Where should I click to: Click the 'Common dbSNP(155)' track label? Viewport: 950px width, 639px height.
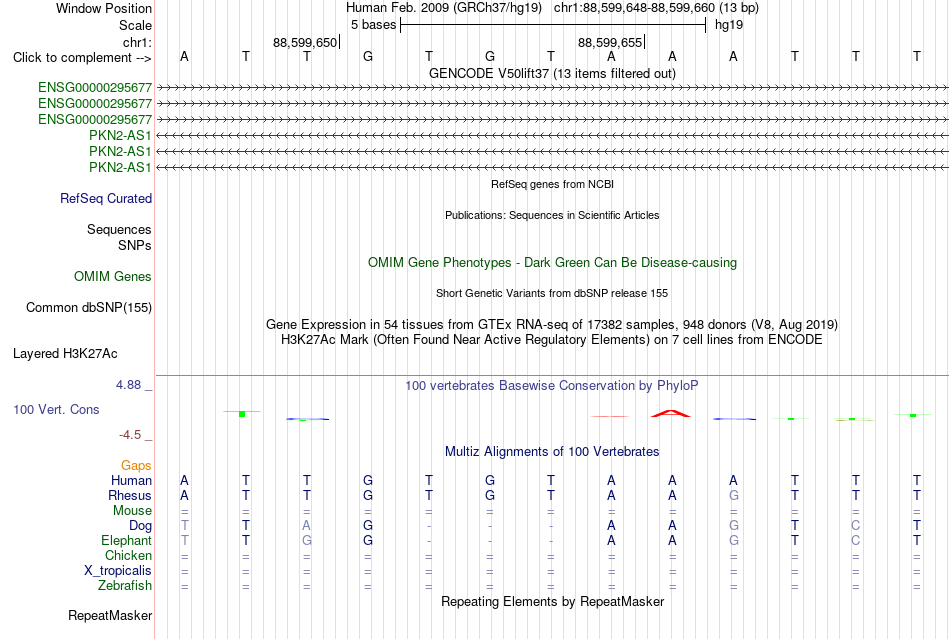(89, 308)
